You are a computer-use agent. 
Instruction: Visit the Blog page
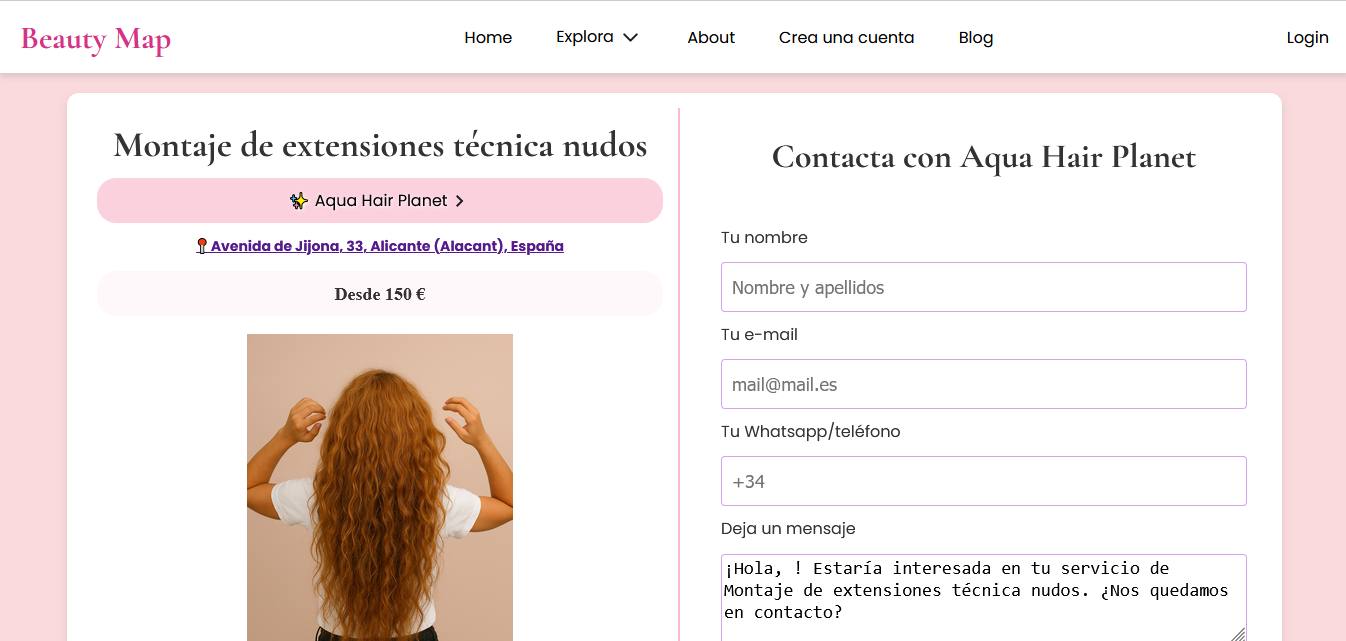[x=976, y=37]
